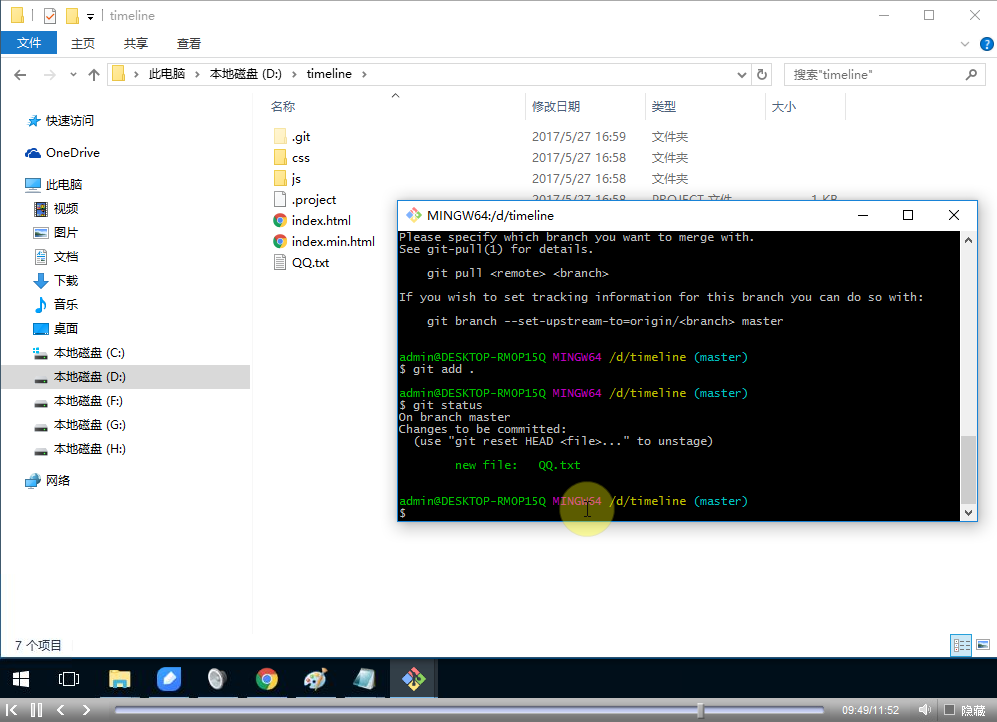Screen dimensions: 997x722
Task: Expand the Explorer ribbon chevron
Action: 965,44
